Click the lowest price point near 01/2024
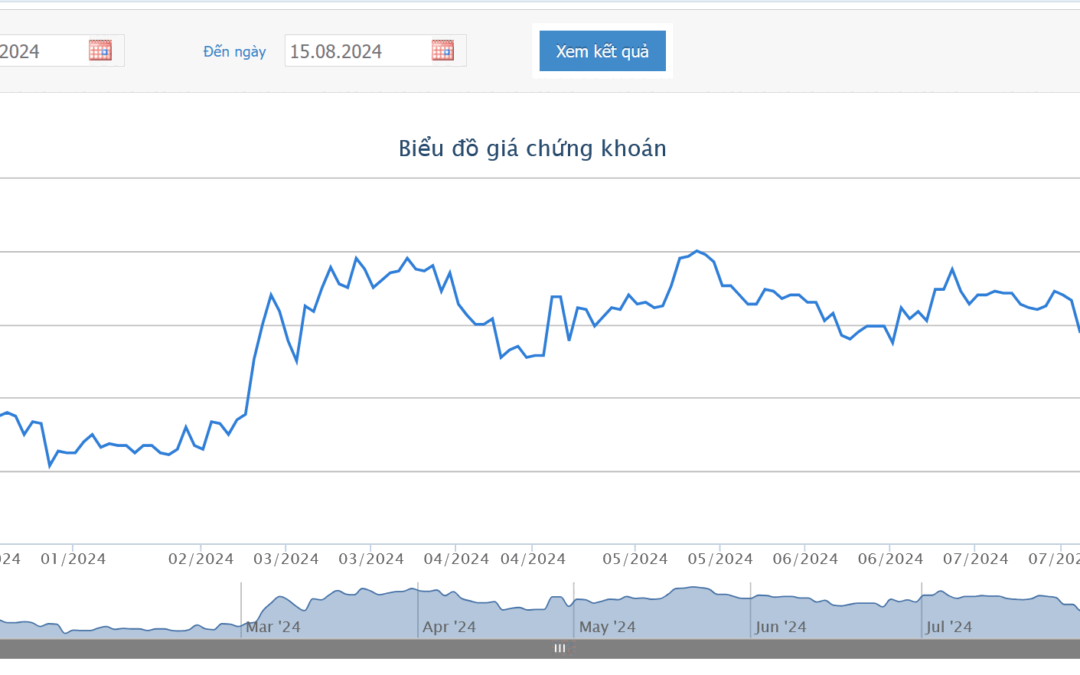 (50, 466)
